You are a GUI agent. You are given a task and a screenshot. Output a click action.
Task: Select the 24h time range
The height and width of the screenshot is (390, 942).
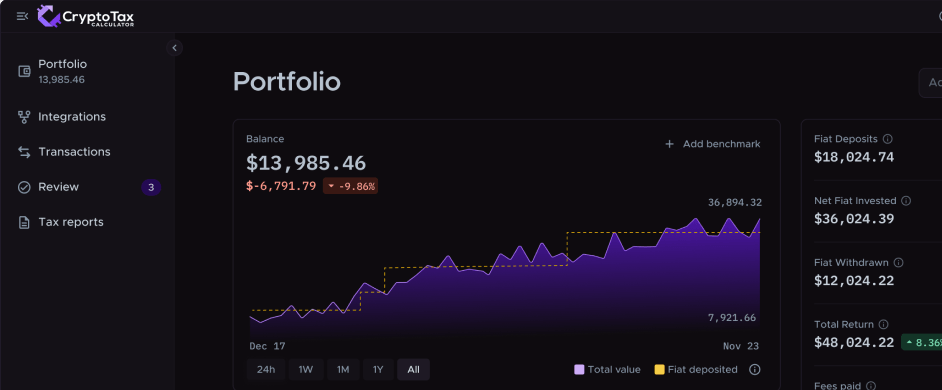pyautogui.click(x=266, y=370)
